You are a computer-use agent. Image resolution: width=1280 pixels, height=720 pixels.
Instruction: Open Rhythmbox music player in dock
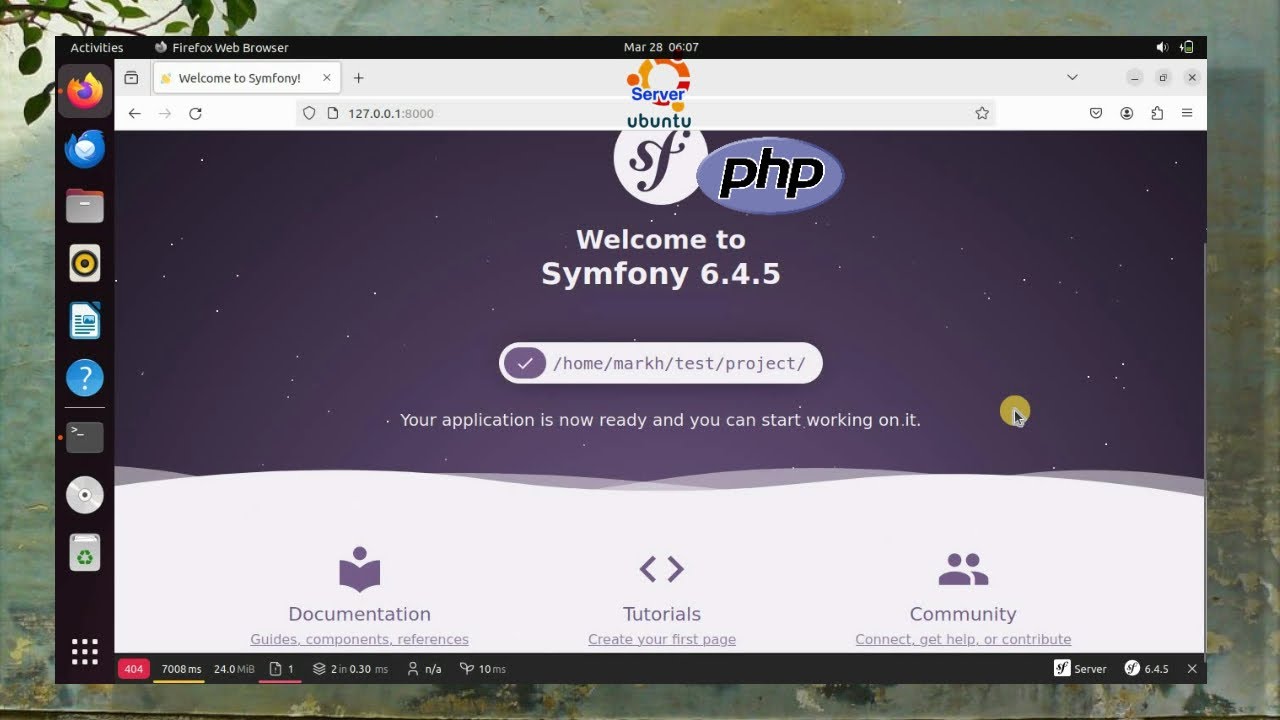[85, 264]
